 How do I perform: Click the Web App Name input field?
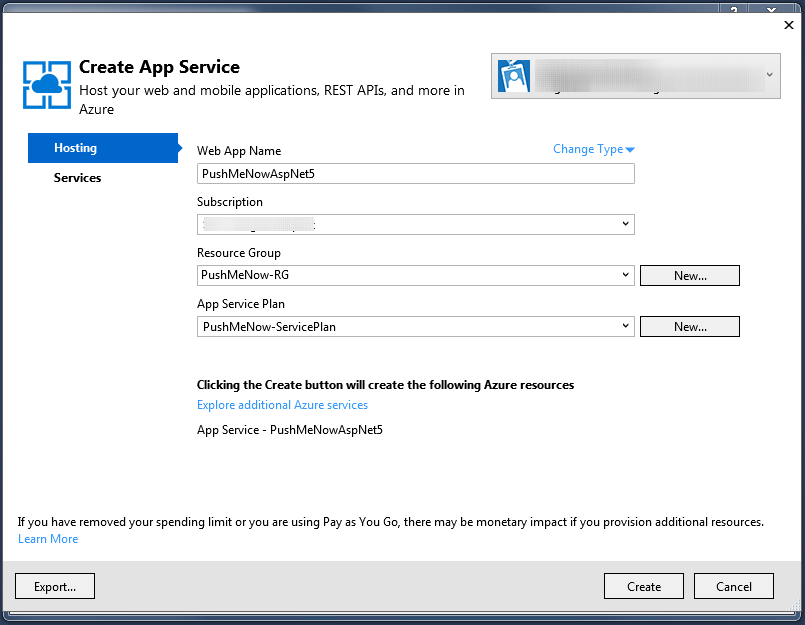pos(415,174)
